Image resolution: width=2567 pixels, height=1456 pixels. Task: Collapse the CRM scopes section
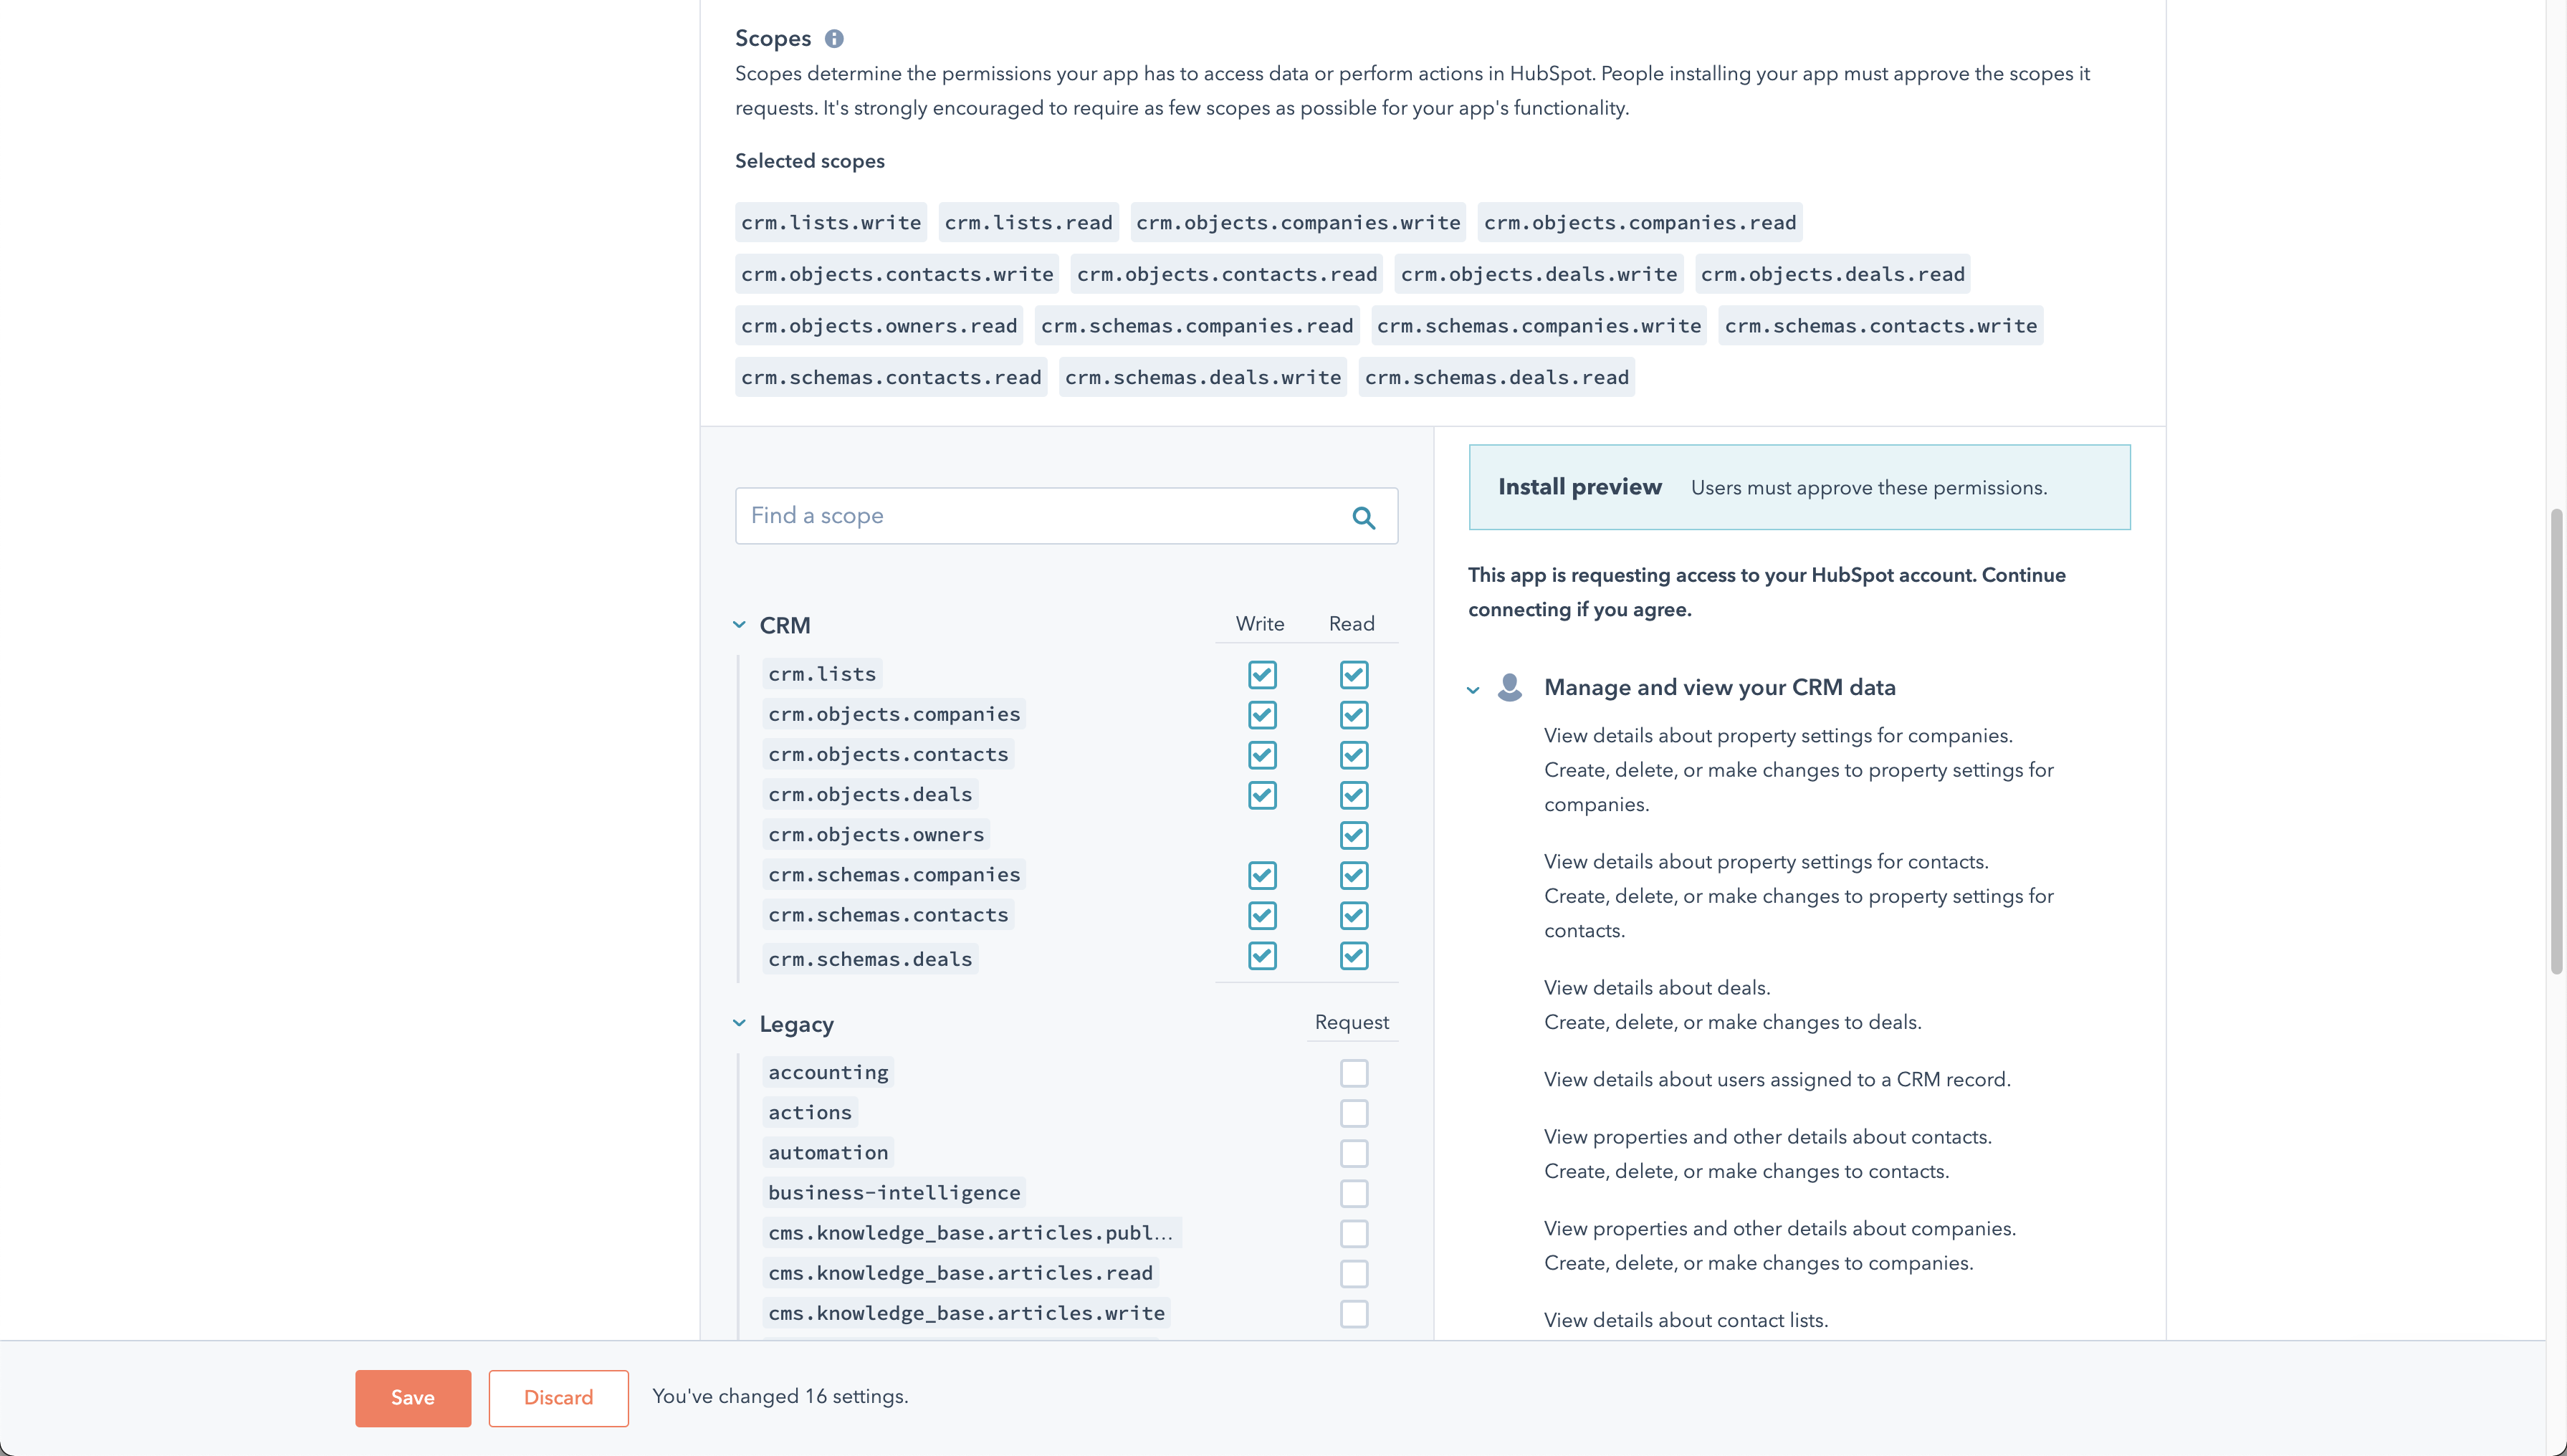tap(739, 625)
